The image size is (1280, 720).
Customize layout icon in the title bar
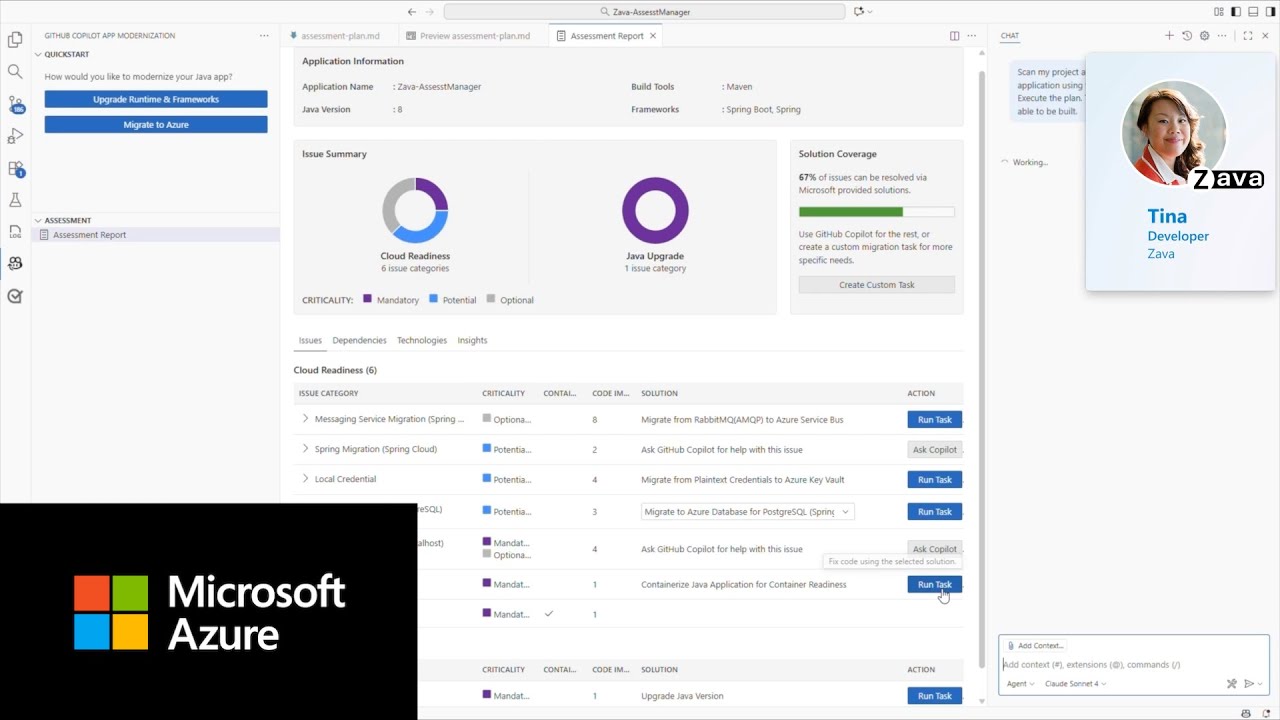point(1219,12)
